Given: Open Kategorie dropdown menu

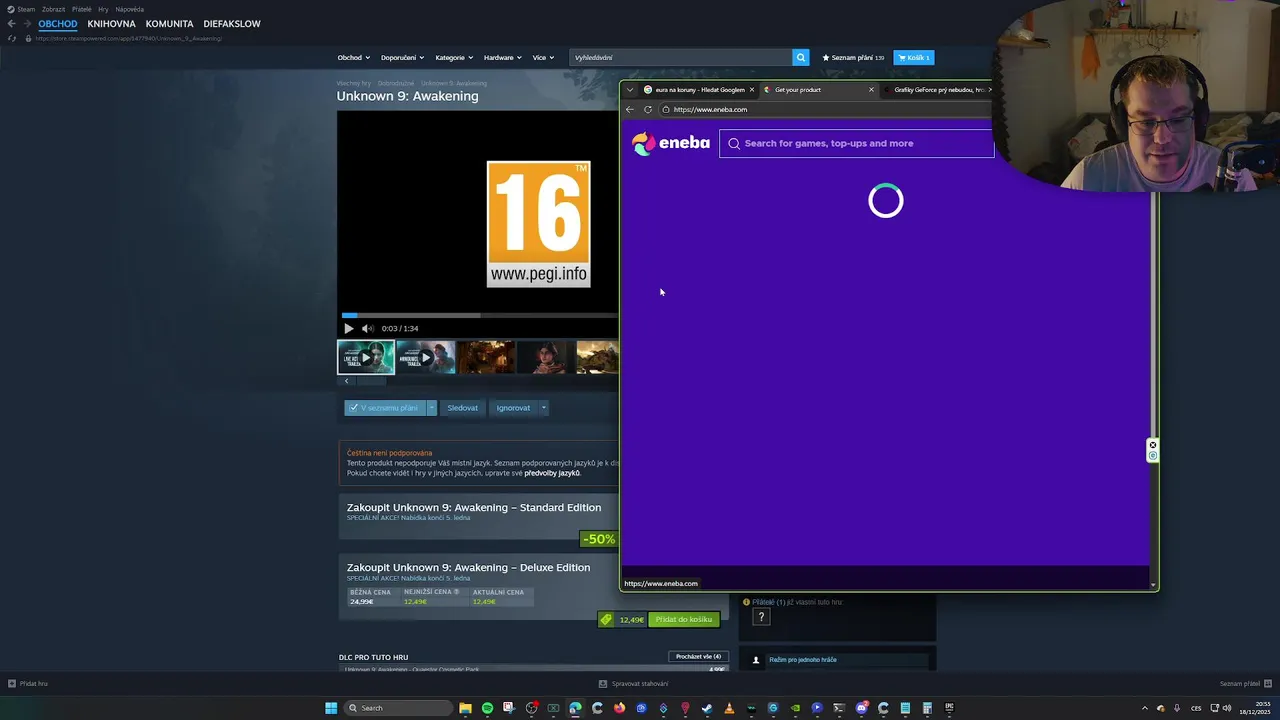Looking at the screenshot, I should 454,57.
